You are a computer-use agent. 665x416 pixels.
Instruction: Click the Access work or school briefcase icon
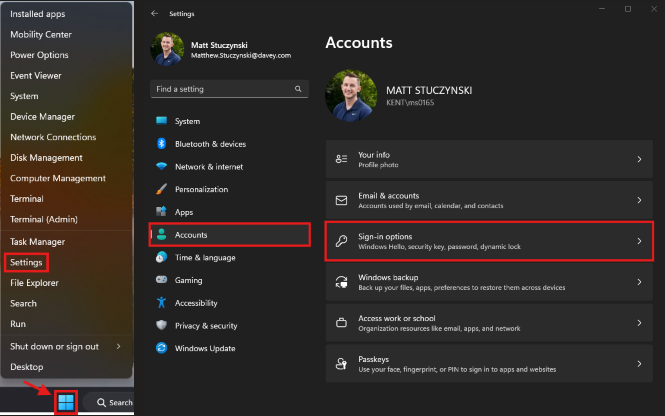click(x=341, y=323)
